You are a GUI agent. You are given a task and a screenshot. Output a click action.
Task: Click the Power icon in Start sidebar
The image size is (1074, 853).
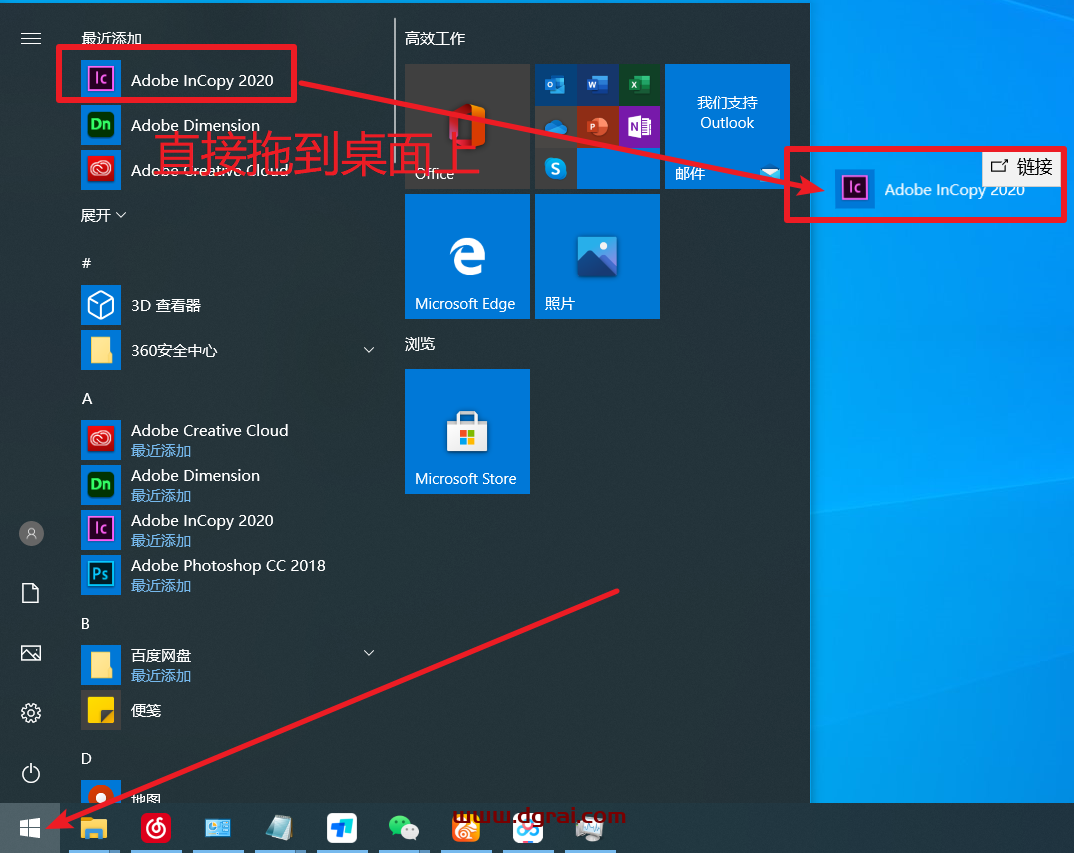(x=31, y=774)
